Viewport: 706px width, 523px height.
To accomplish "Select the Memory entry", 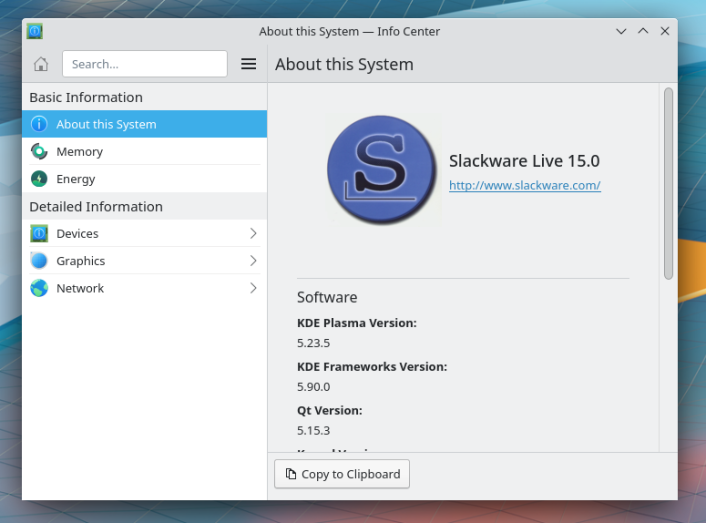I will pyautogui.click(x=145, y=151).
